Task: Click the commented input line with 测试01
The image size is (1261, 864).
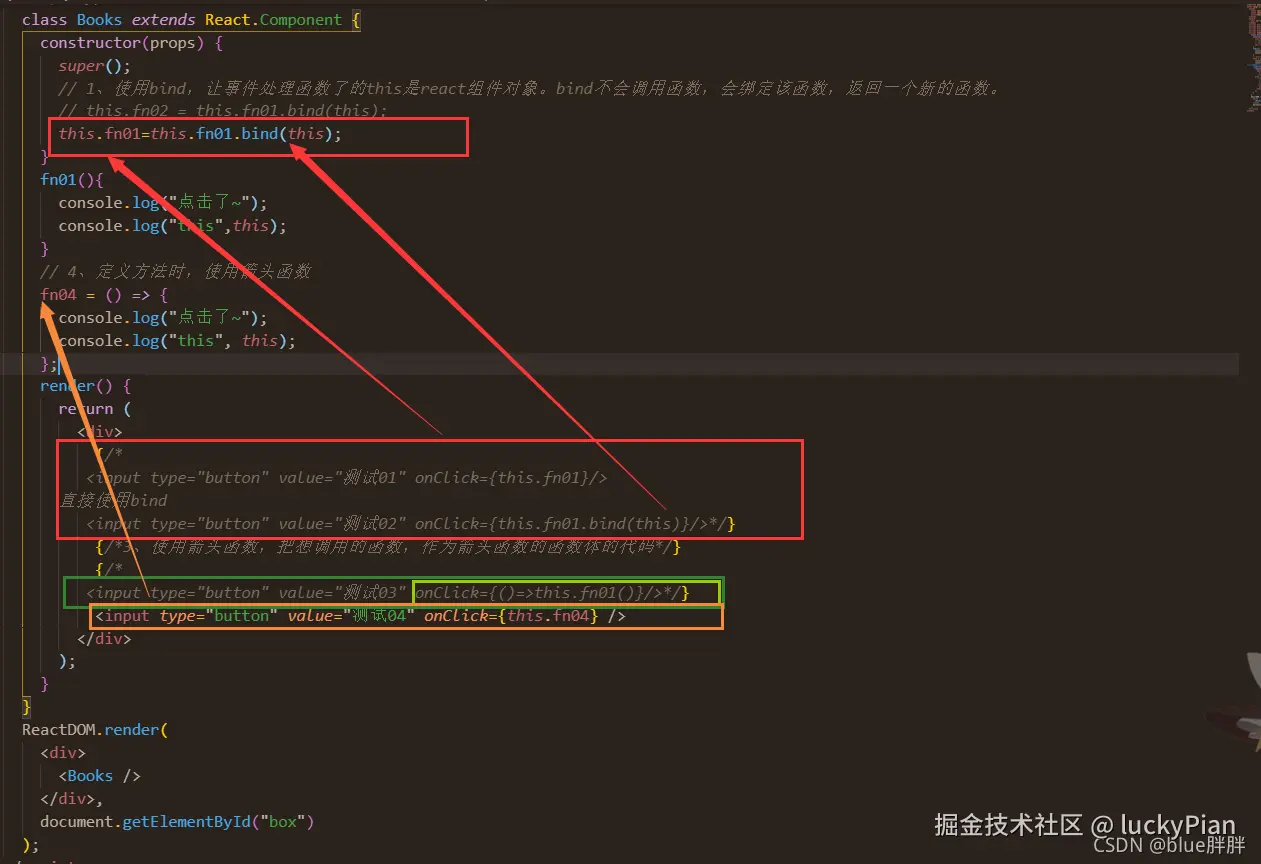Action: point(347,478)
